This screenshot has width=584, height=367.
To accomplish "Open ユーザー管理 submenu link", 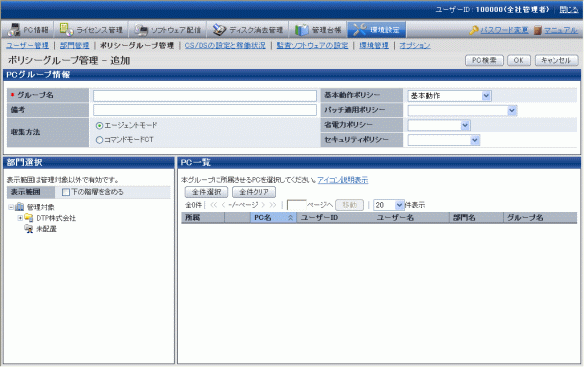I will point(28,45).
